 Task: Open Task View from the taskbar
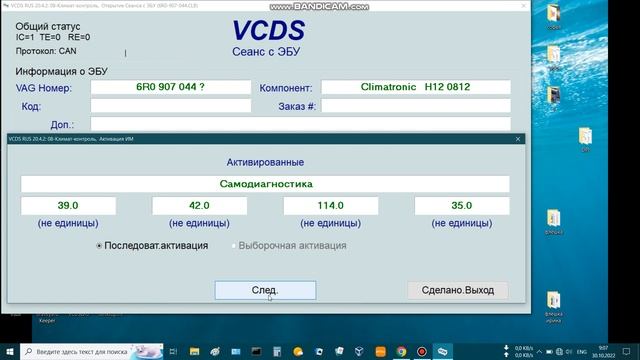[173, 351]
